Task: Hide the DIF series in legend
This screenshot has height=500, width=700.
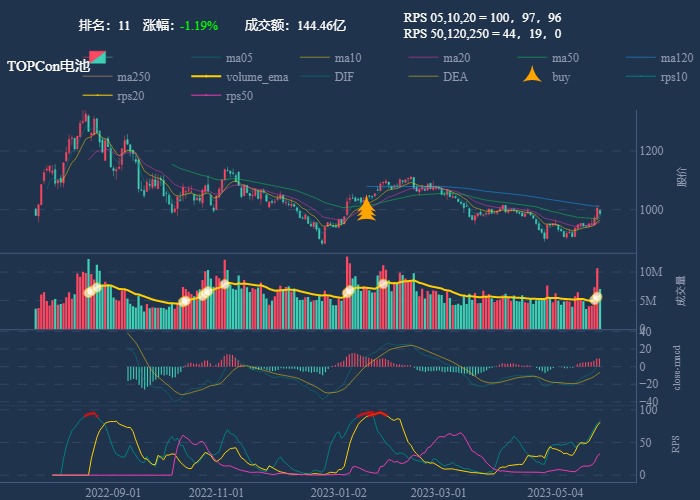Action: click(343, 77)
